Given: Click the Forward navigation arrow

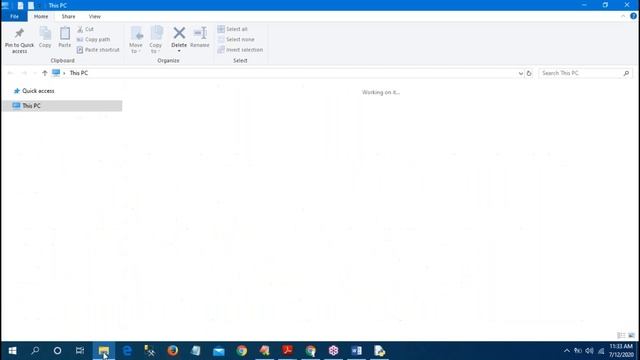Looking at the screenshot, I should (24, 73).
